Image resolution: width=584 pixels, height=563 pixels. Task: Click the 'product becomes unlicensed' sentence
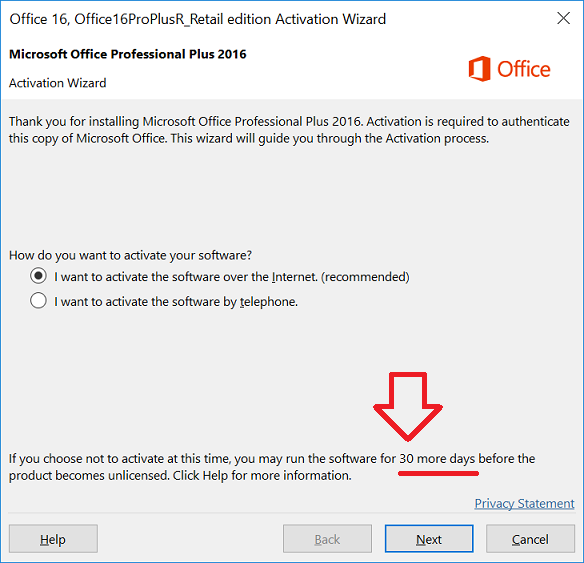(180, 476)
